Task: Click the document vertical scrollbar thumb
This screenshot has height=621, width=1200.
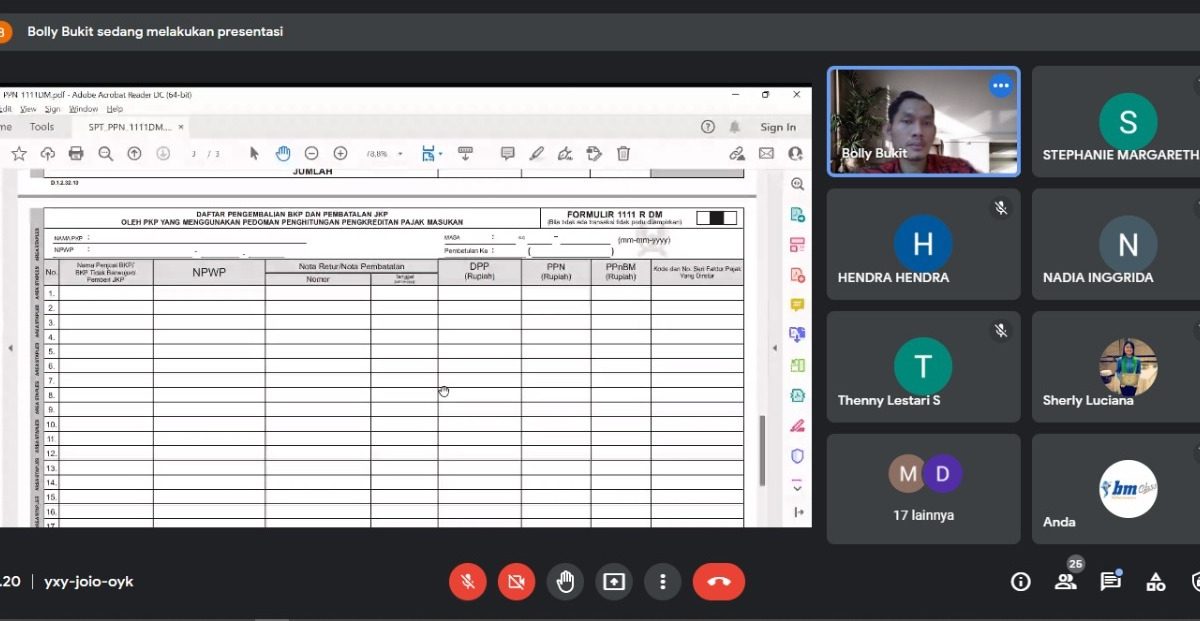Action: [x=761, y=450]
